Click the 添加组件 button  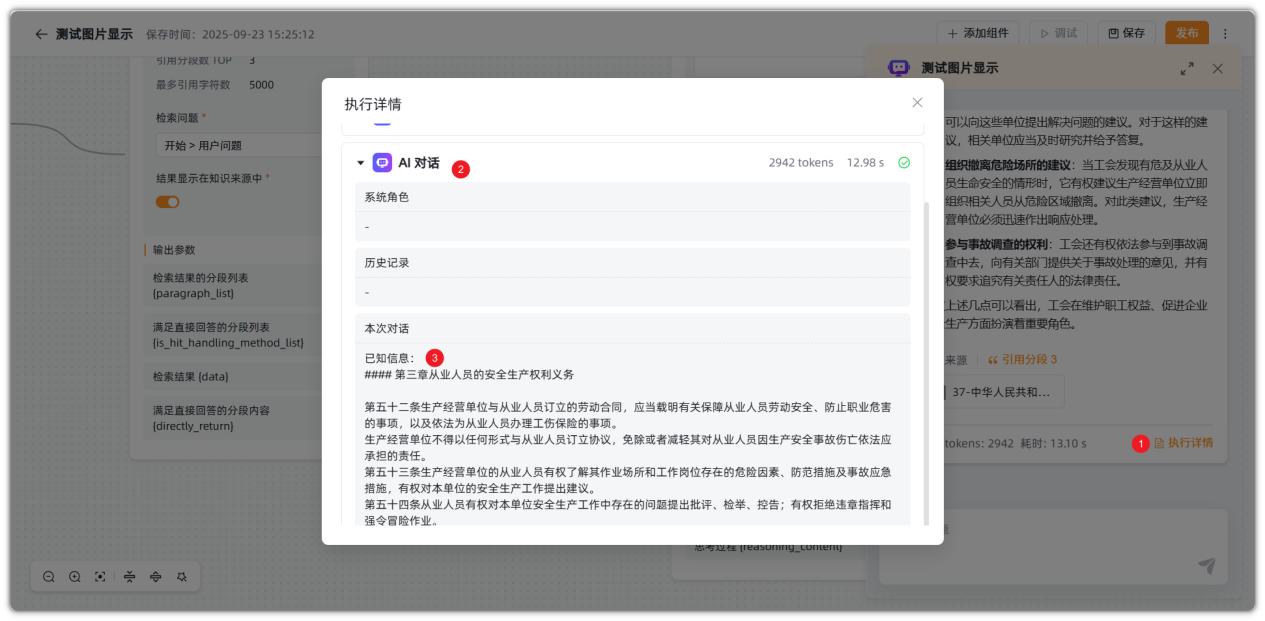click(978, 33)
